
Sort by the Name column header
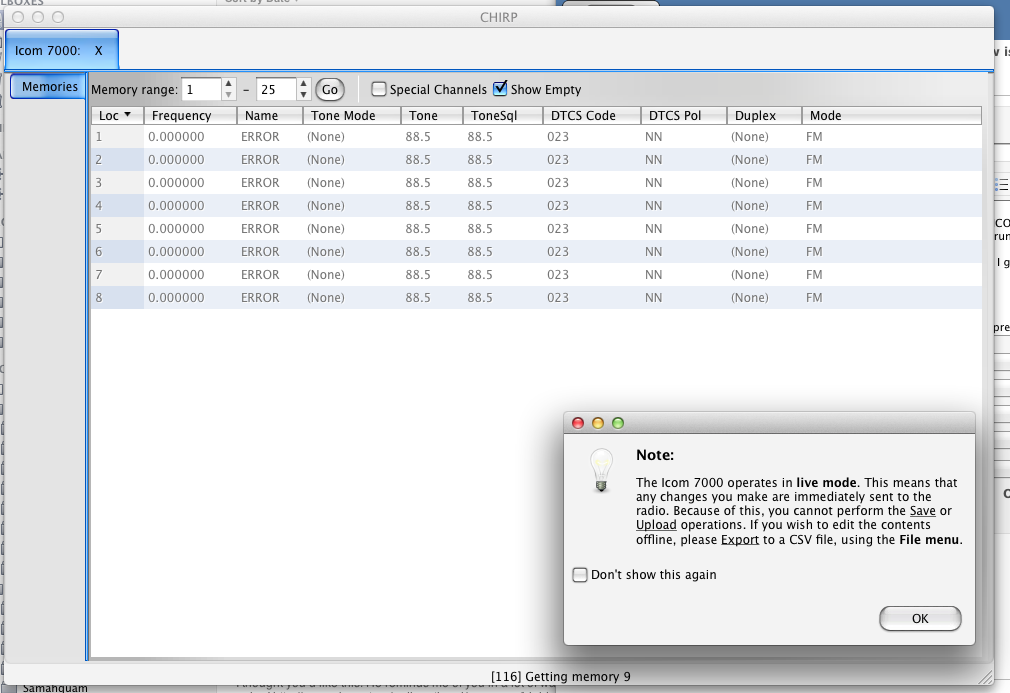click(269, 115)
